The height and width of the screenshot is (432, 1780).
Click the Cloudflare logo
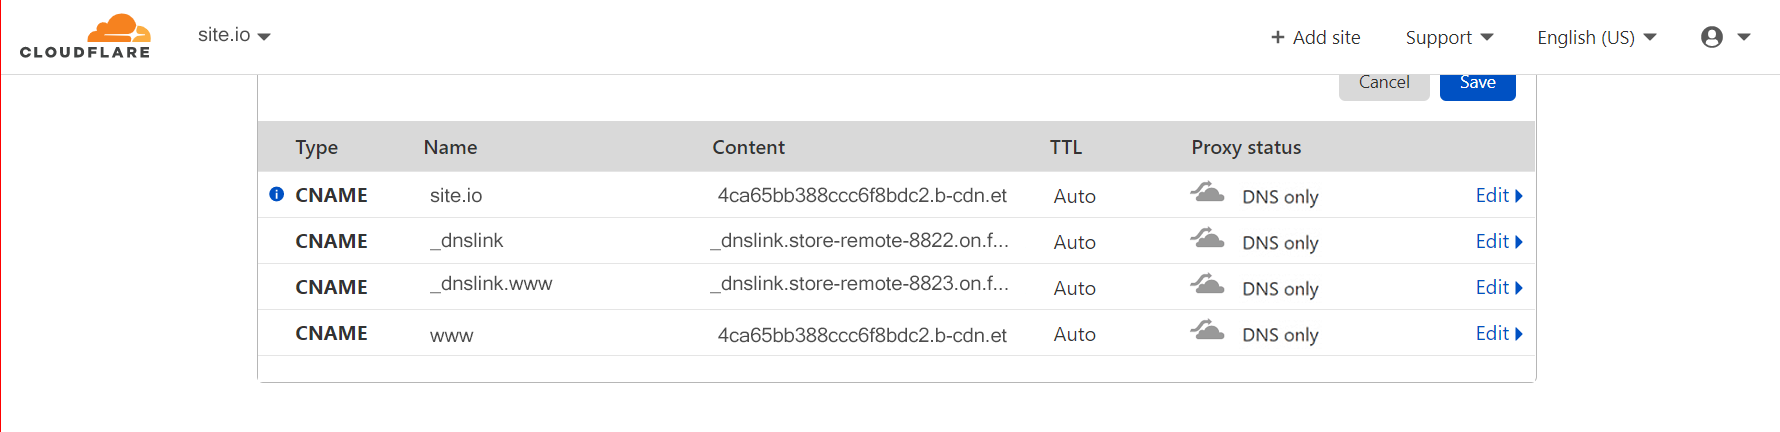[x=85, y=37]
